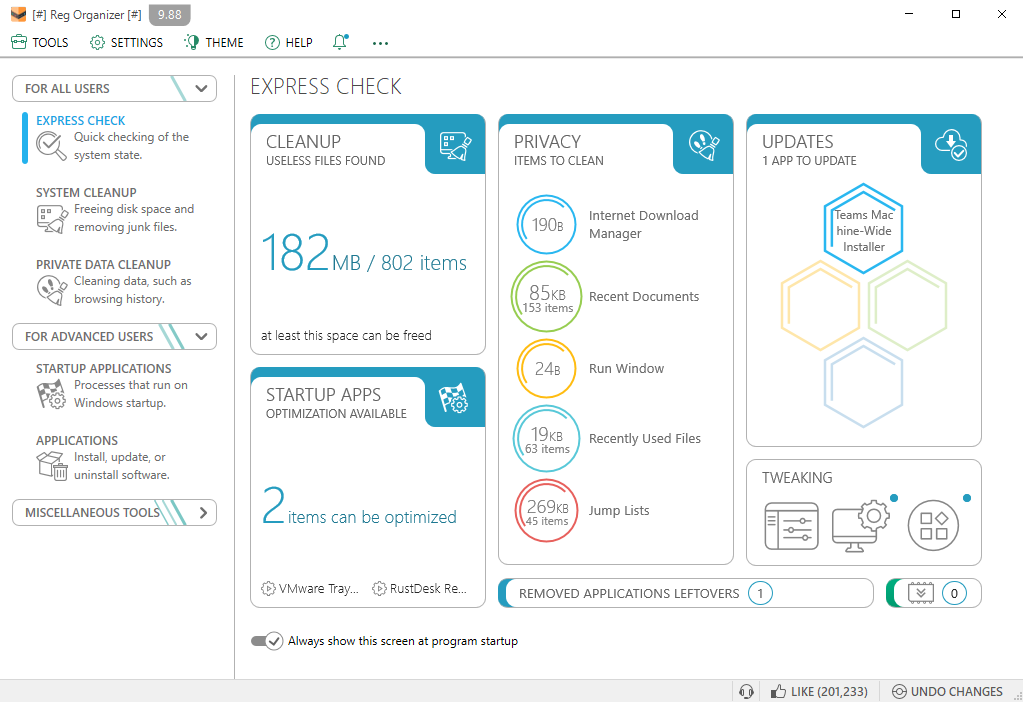Viewport: 1023px width, 702px height.
Task: Click the 269 KB Jump Lists circle
Action: pyautogui.click(x=547, y=511)
